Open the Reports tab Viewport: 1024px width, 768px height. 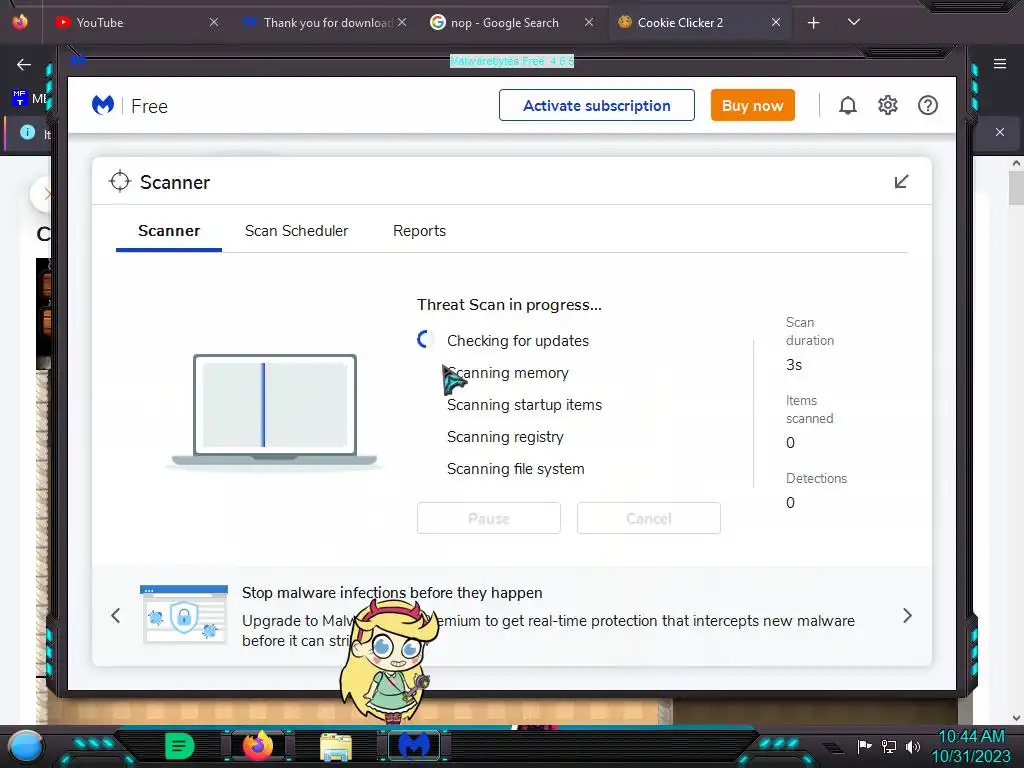click(419, 231)
